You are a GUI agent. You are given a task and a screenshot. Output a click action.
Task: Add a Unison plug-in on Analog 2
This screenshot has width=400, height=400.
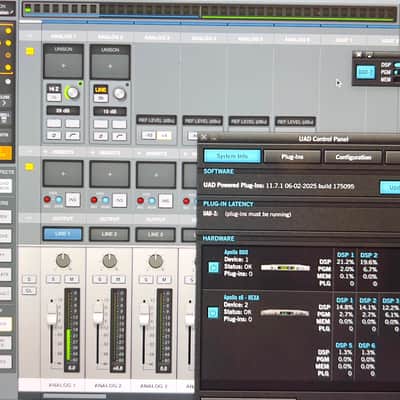(x=110, y=66)
